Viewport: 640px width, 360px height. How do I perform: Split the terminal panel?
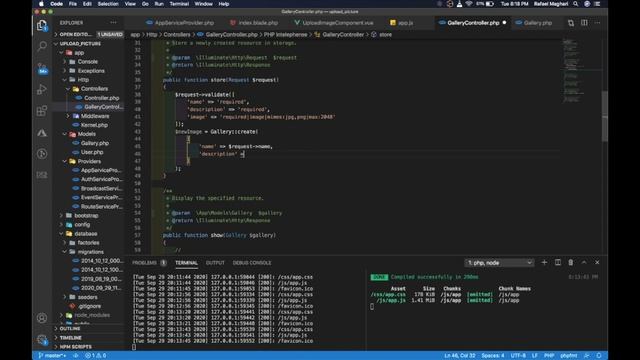pyautogui.click(x=558, y=262)
